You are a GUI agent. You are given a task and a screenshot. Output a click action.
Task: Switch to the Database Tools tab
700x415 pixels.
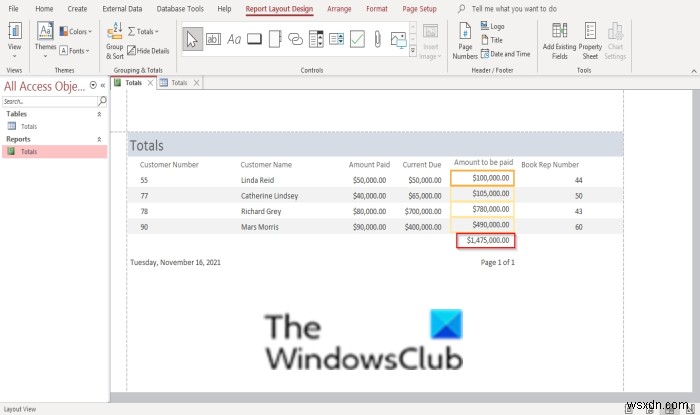coord(180,8)
